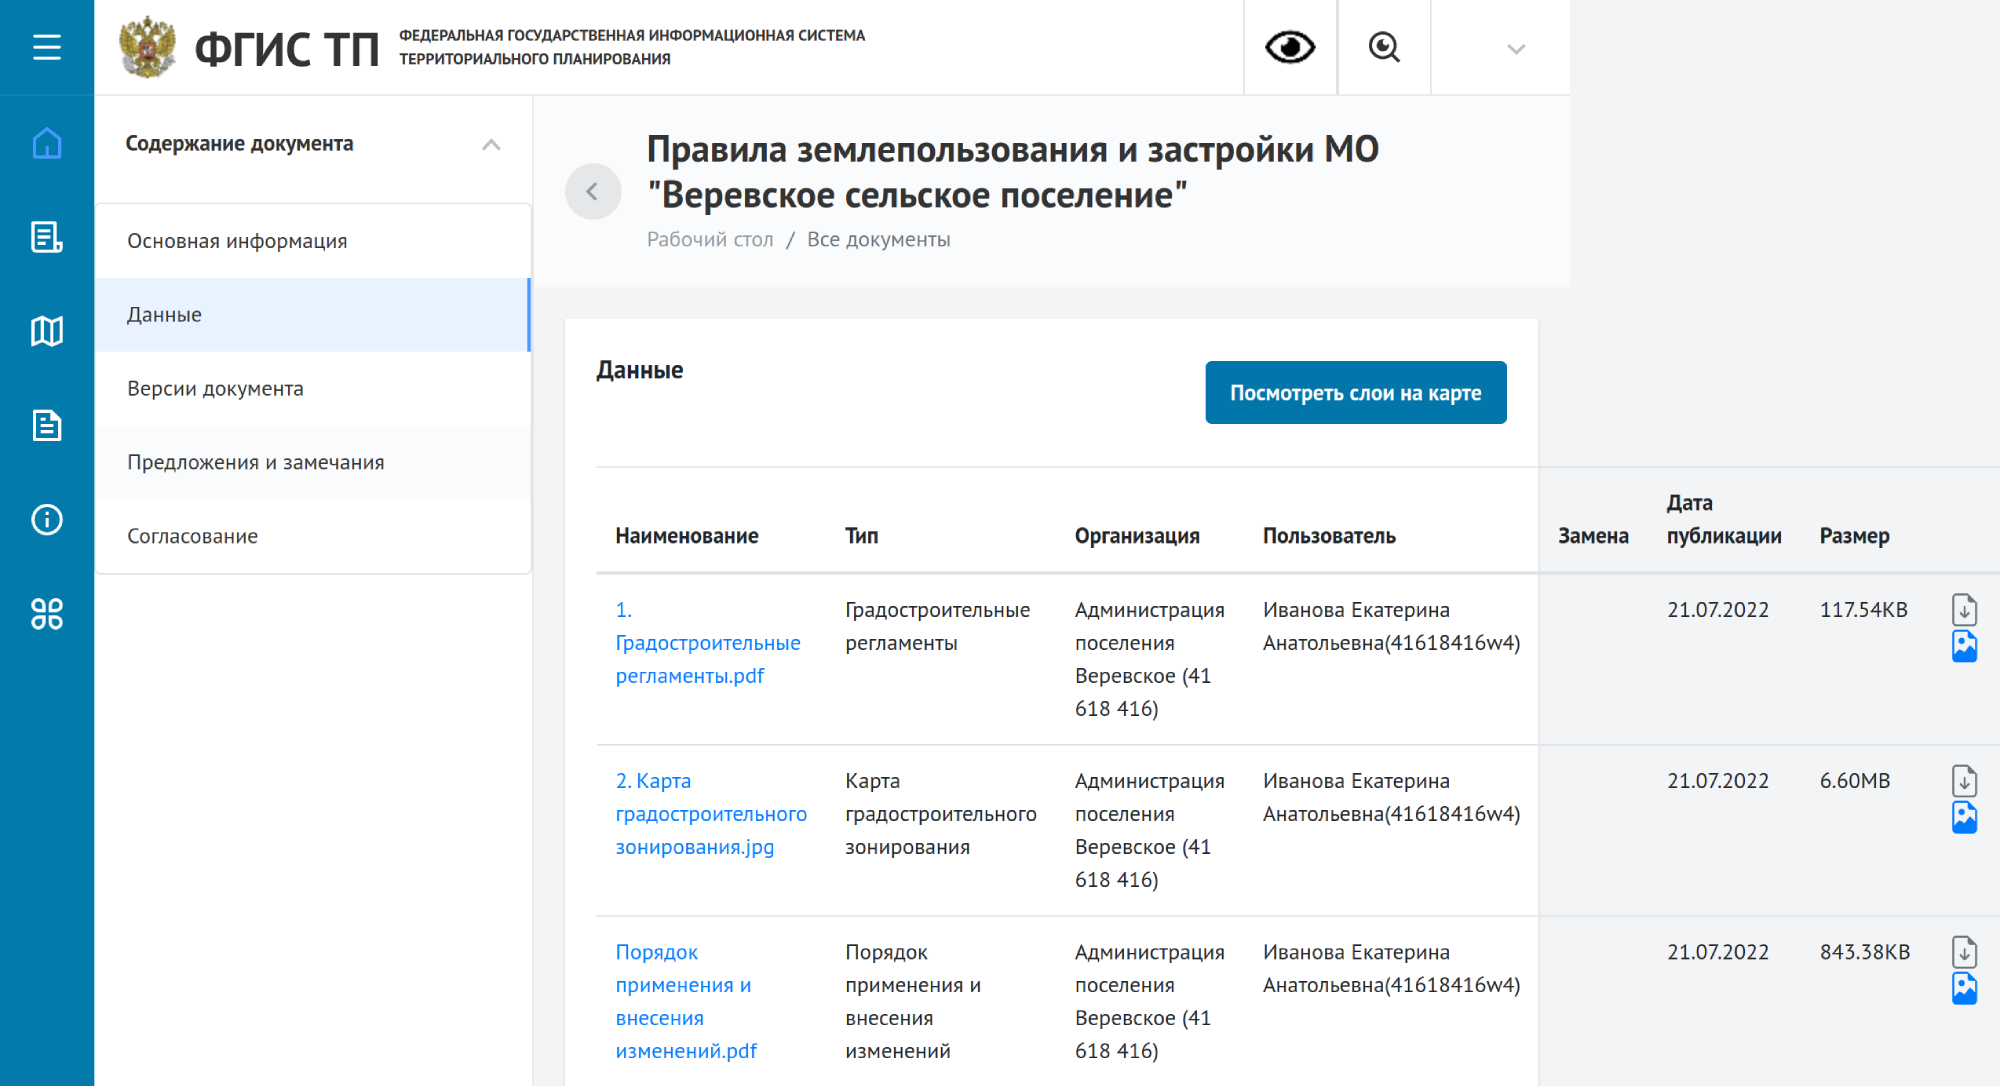Screen dimensions: 2000x1086
Task: Open the documents list sidebar icon
Action: [x=47, y=237]
